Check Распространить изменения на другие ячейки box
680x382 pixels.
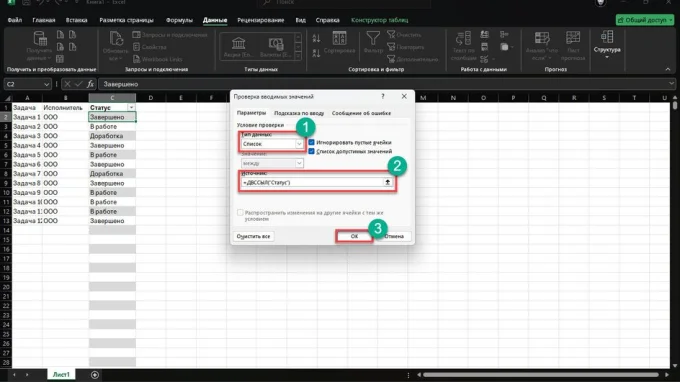tap(240, 213)
